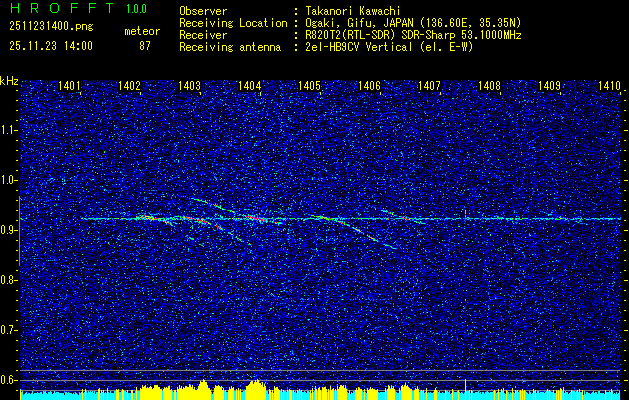Image resolution: width=629 pixels, height=400 pixels.
Task: Click time axis label 1405
Action: (309, 85)
